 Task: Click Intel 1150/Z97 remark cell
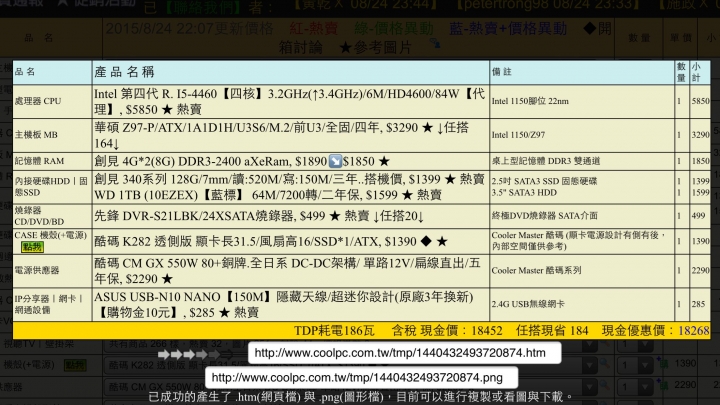pos(518,135)
